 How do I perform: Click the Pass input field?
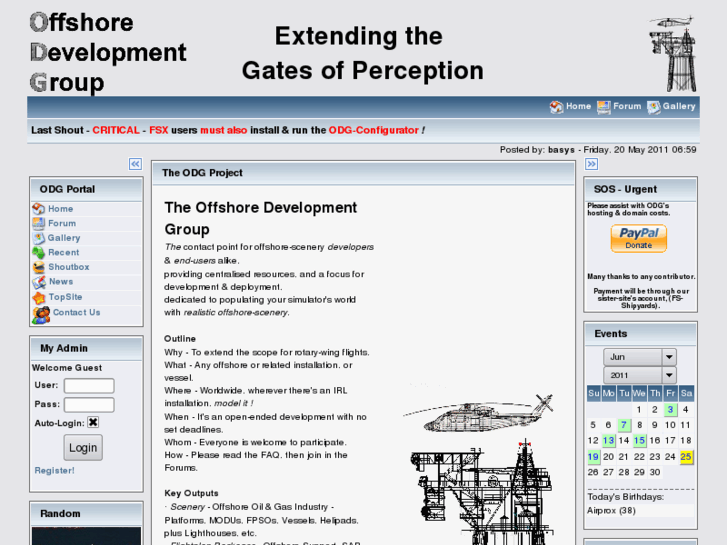coord(89,404)
